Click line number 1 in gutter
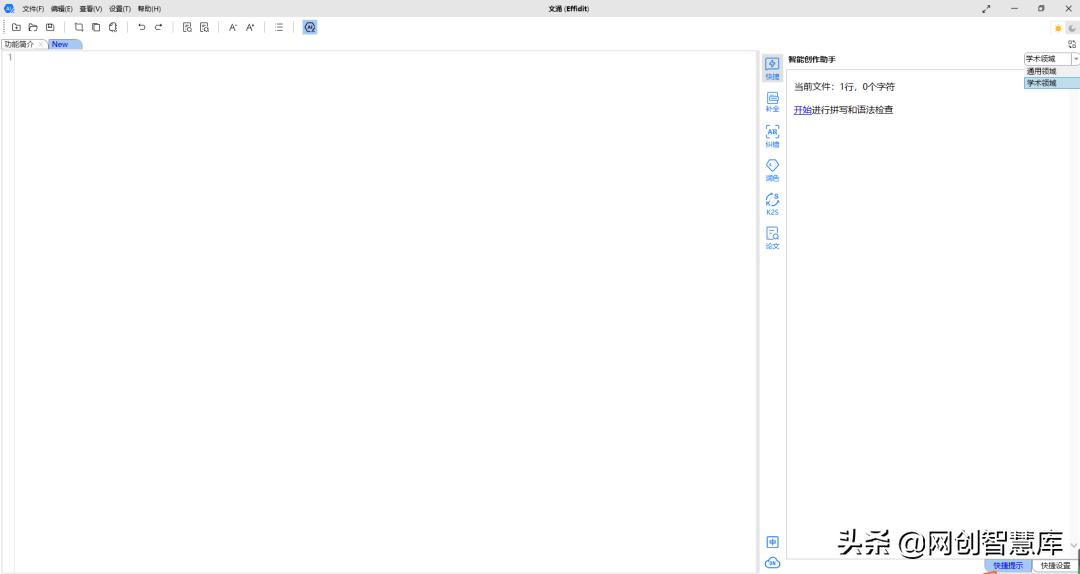 coord(10,57)
